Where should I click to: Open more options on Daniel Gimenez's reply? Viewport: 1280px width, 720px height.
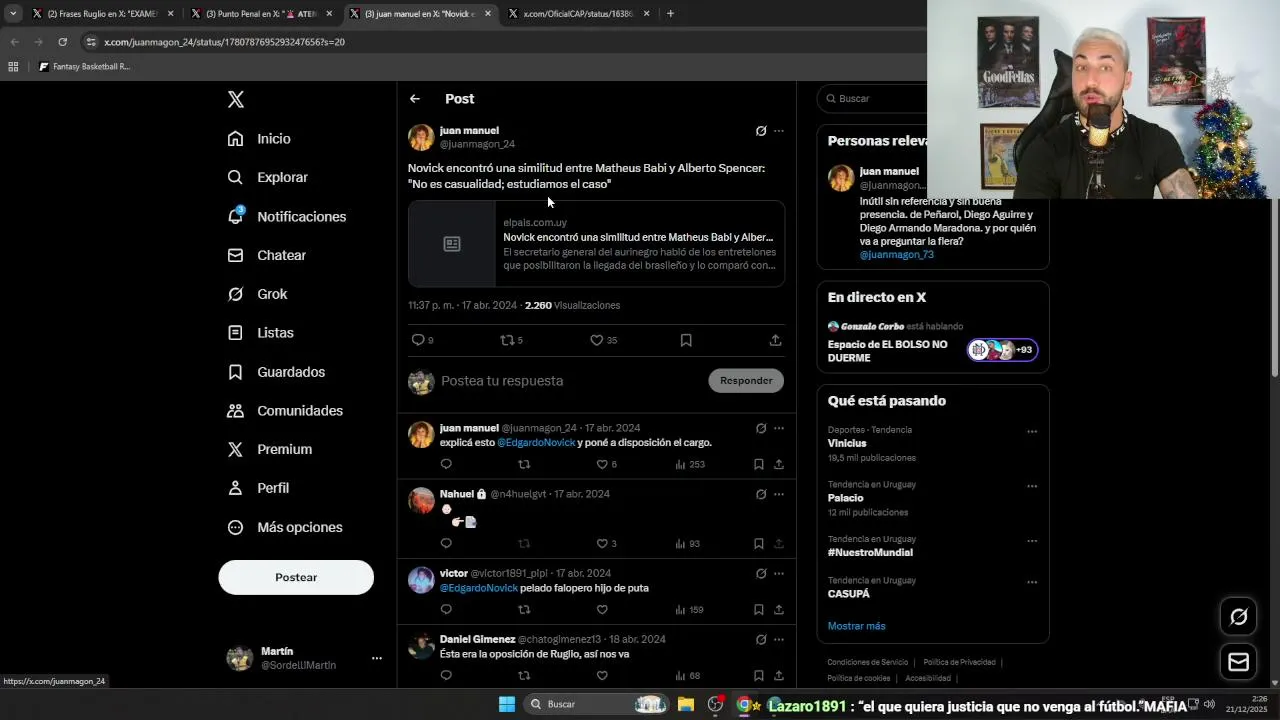[779, 640]
